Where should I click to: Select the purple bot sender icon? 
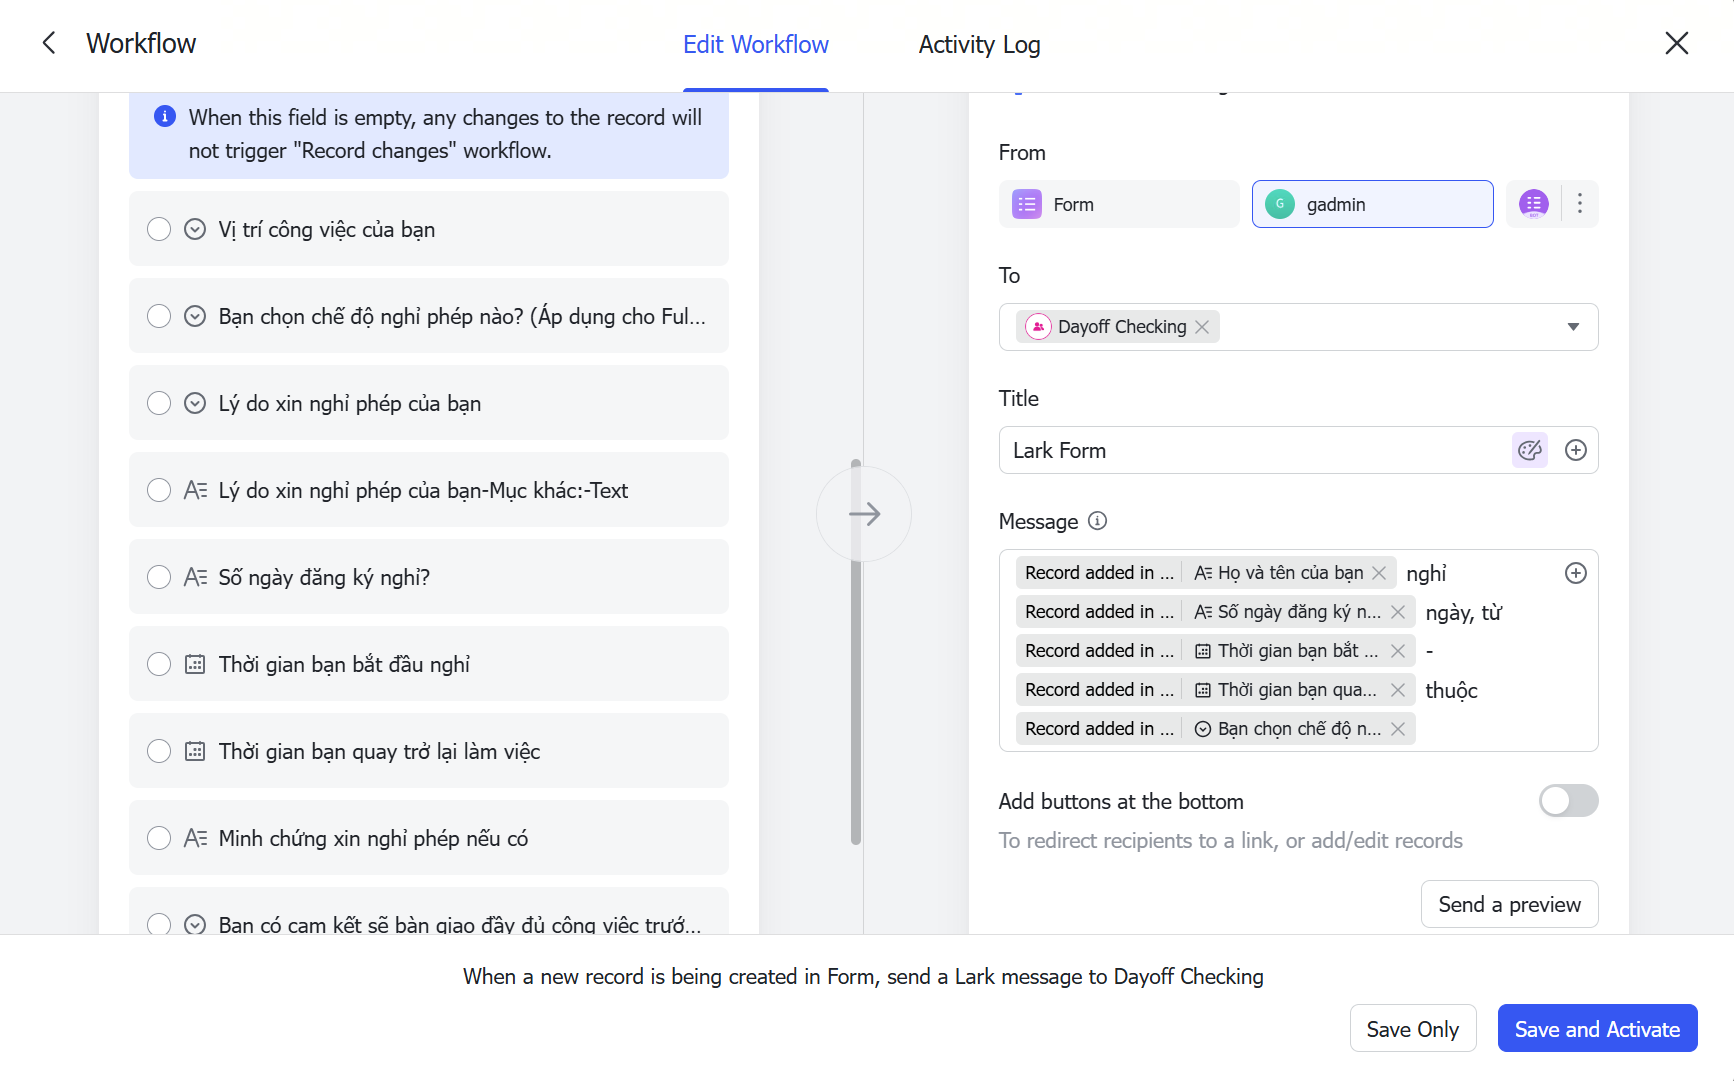pyautogui.click(x=1533, y=204)
